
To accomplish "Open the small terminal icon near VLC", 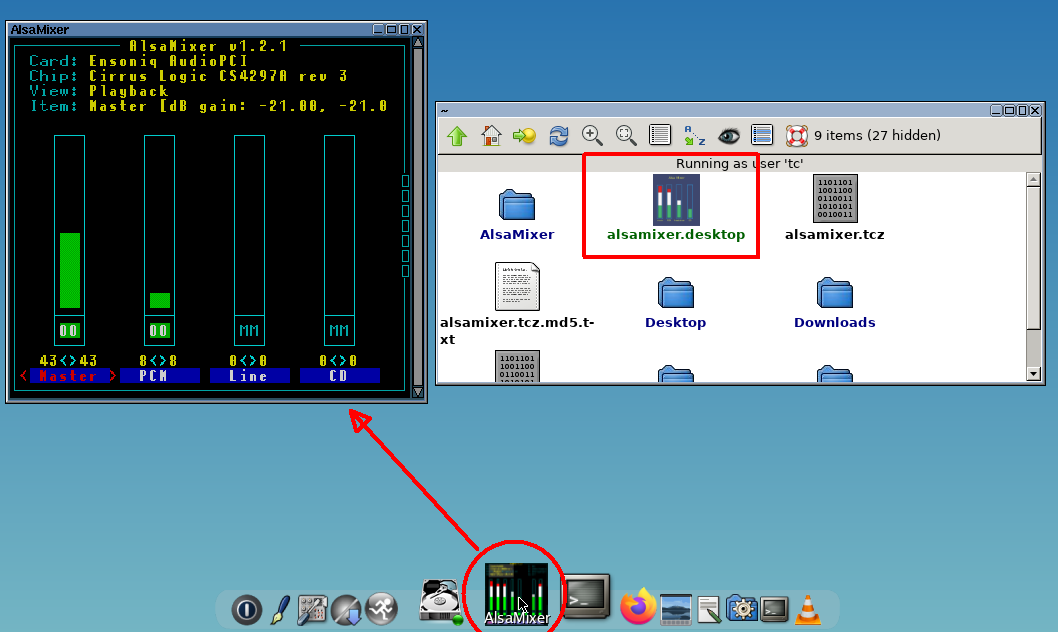I will pyautogui.click(x=775, y=609).
